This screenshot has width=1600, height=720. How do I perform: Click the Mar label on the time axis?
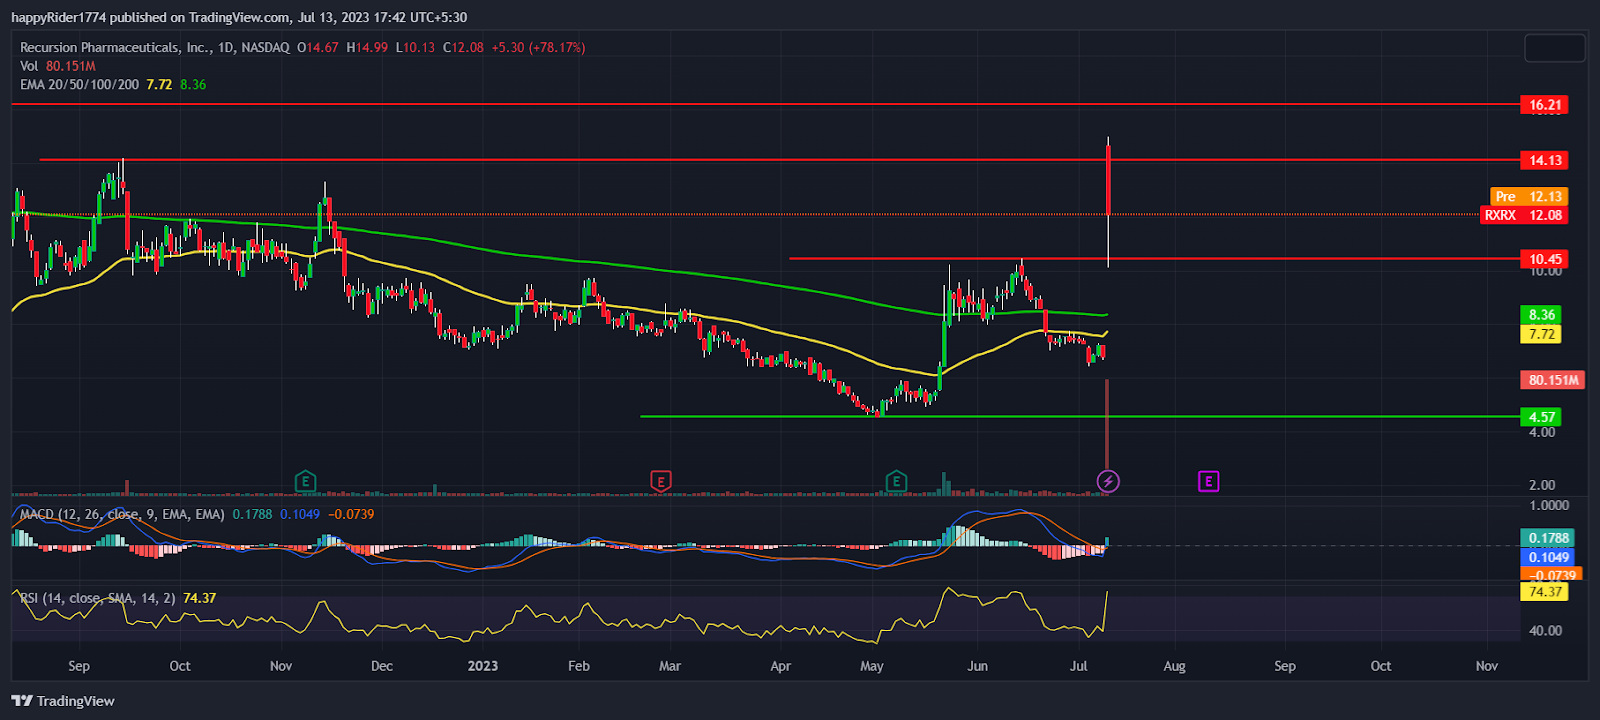670,666
